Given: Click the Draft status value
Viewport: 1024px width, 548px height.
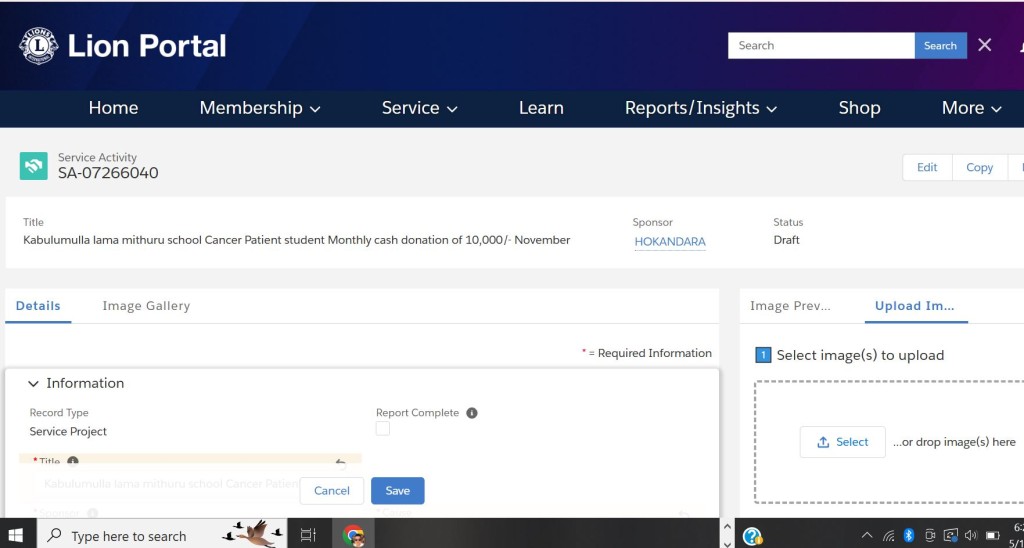Looking at the screenshot, I should 786,240.
